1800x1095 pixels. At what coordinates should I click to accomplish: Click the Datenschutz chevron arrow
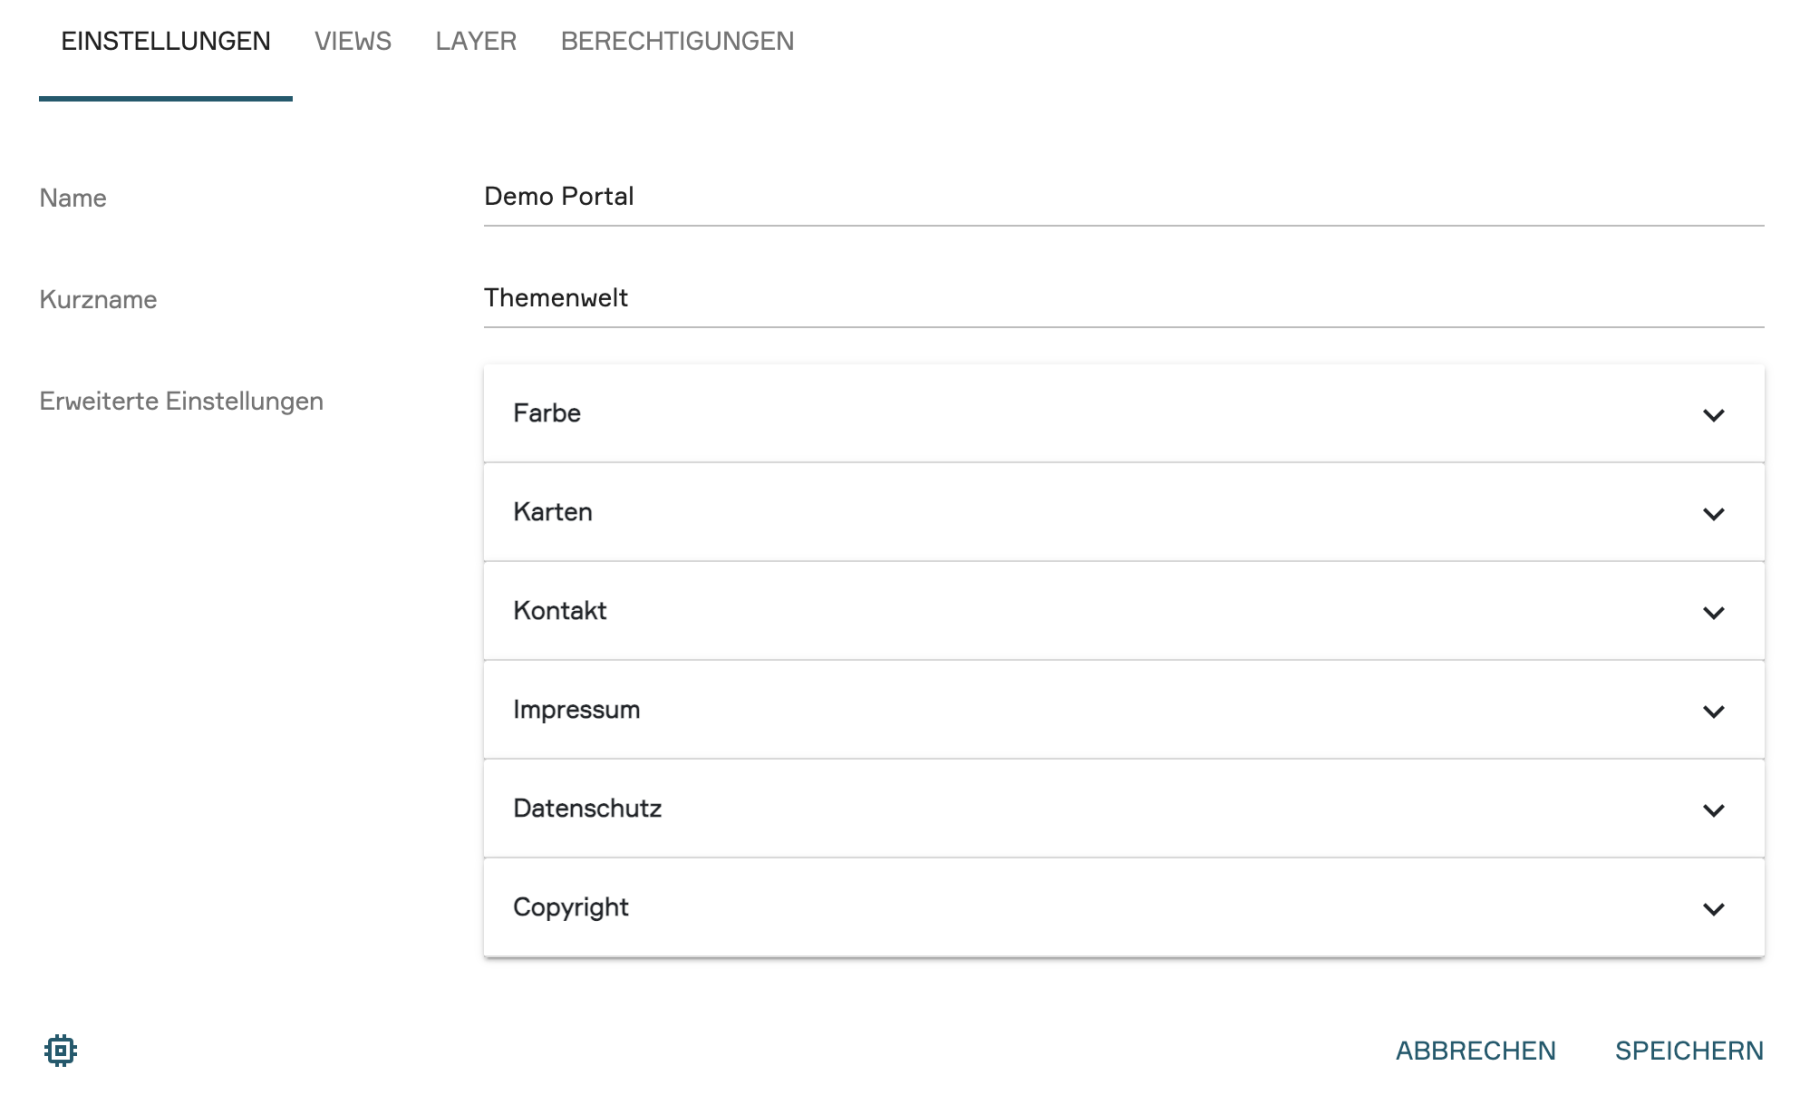click(1713, 810)
